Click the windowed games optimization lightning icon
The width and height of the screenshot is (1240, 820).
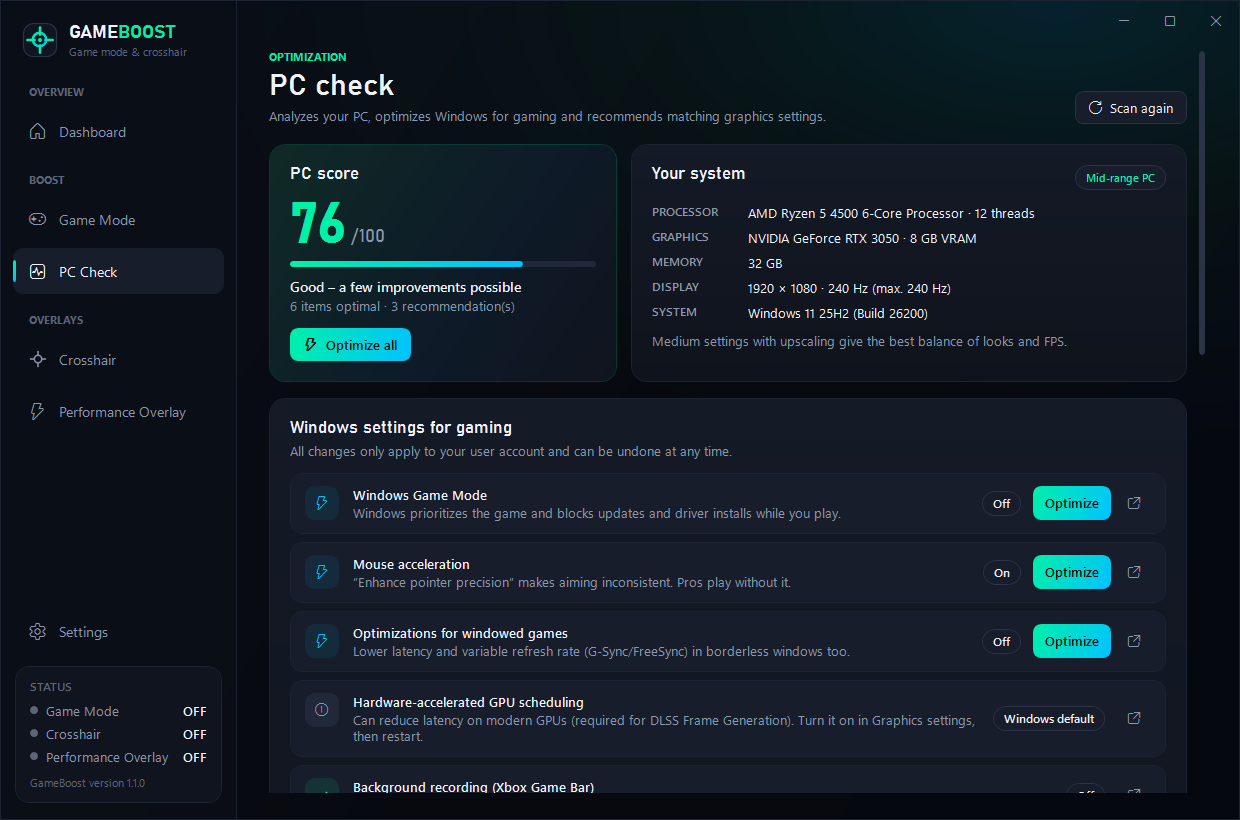pos(322,642)
